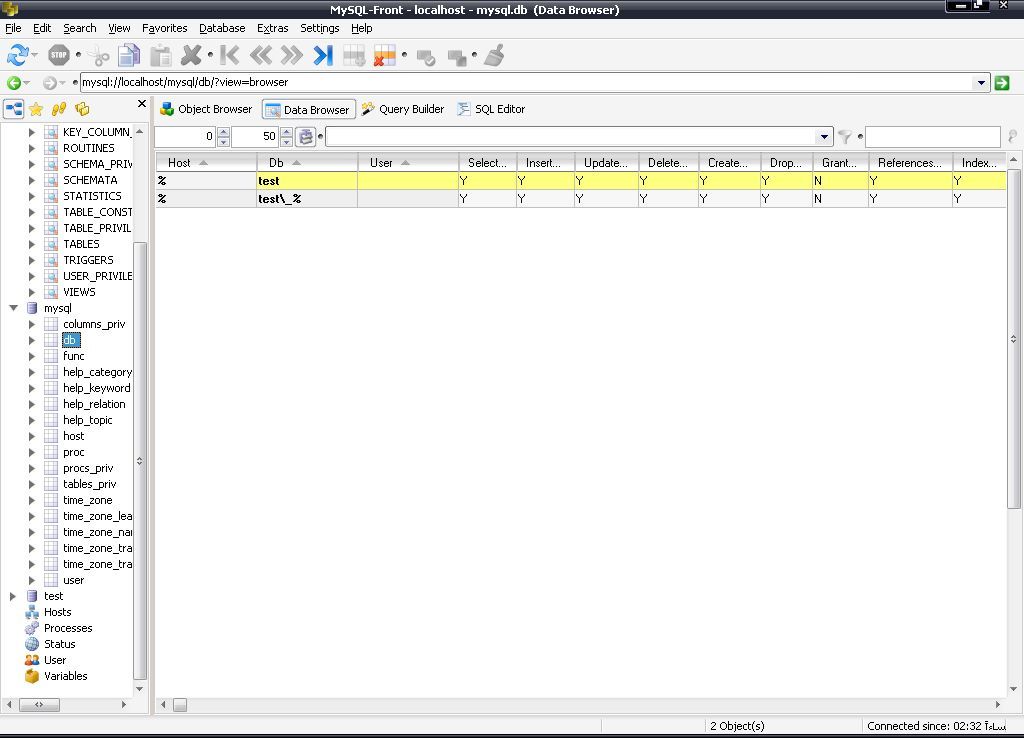Open the address bar dropdown arrow

(x=981, y=84)
